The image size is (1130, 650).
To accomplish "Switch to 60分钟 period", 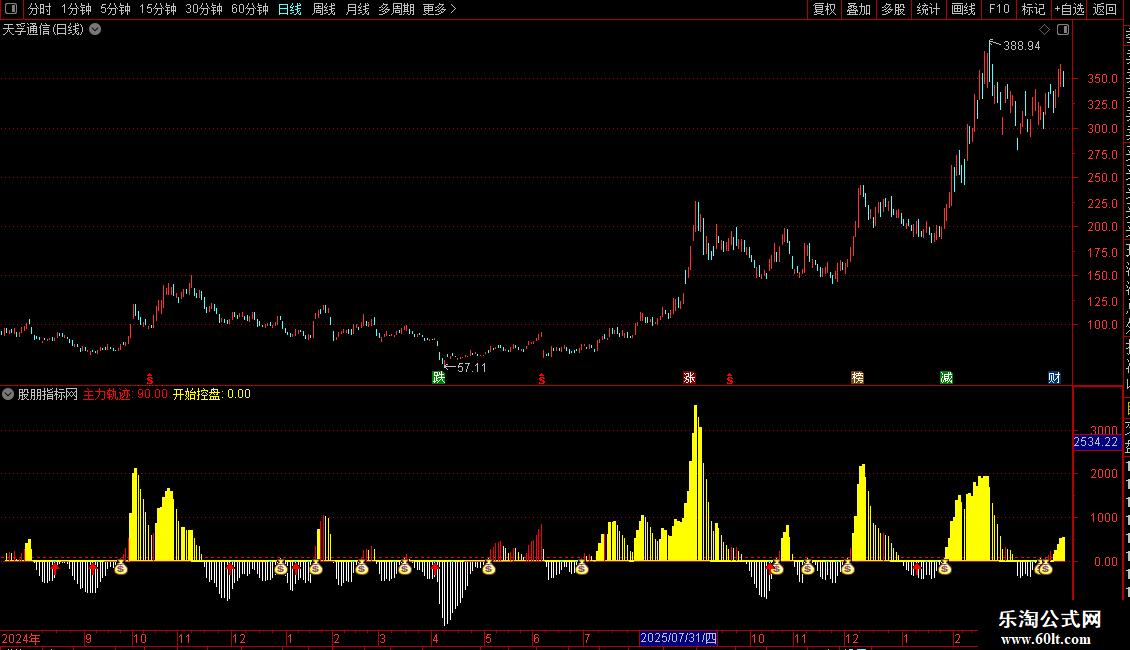I will click(x=250, y=9).
